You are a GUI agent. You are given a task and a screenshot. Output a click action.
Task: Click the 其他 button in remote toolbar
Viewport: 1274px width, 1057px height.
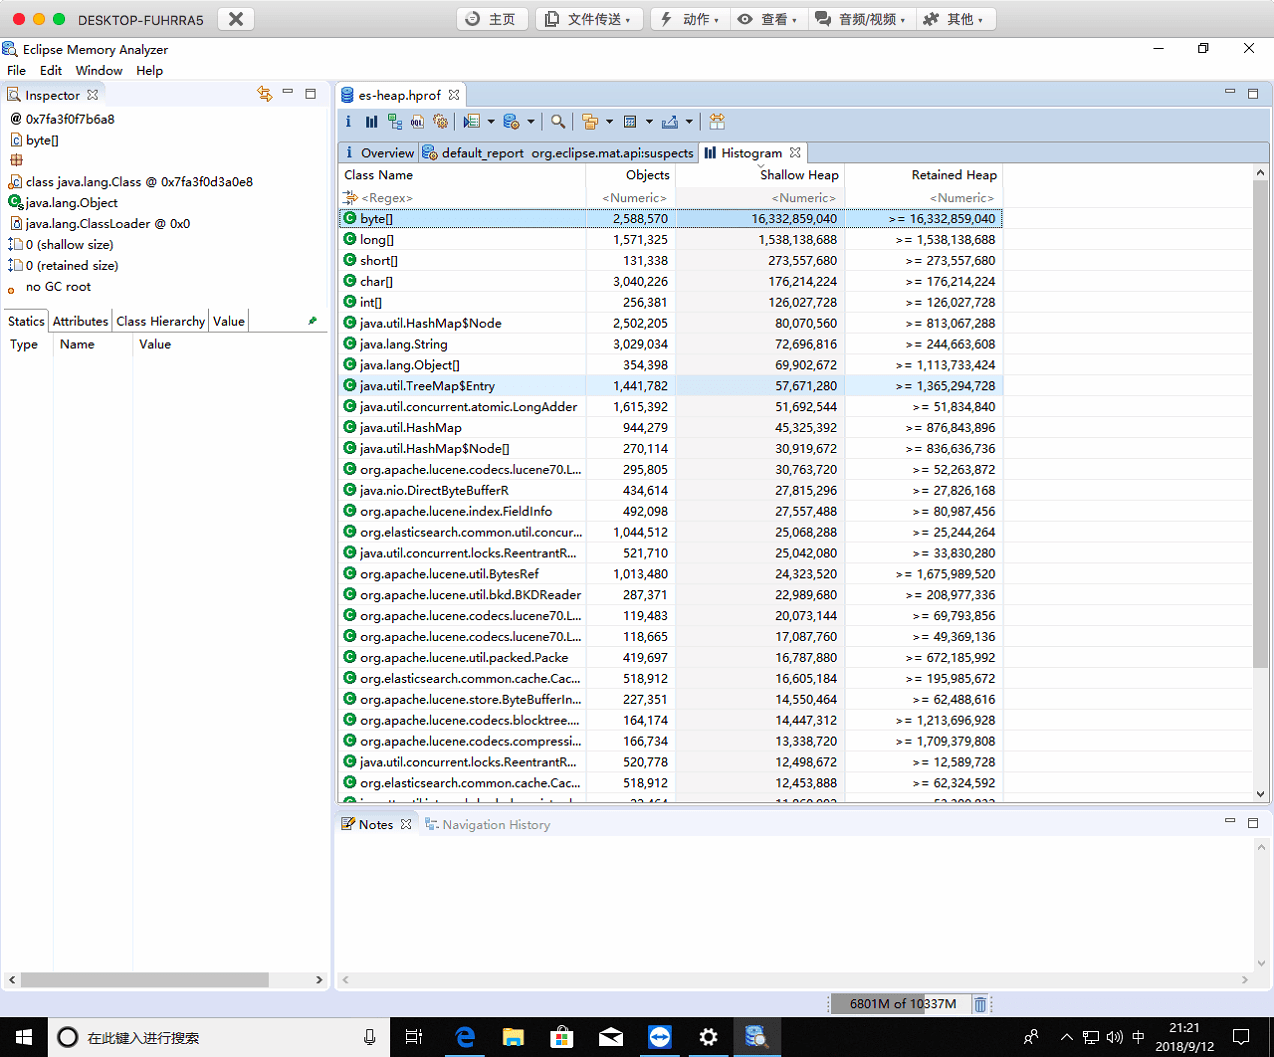pyautogui.click(x=954, y=19)
